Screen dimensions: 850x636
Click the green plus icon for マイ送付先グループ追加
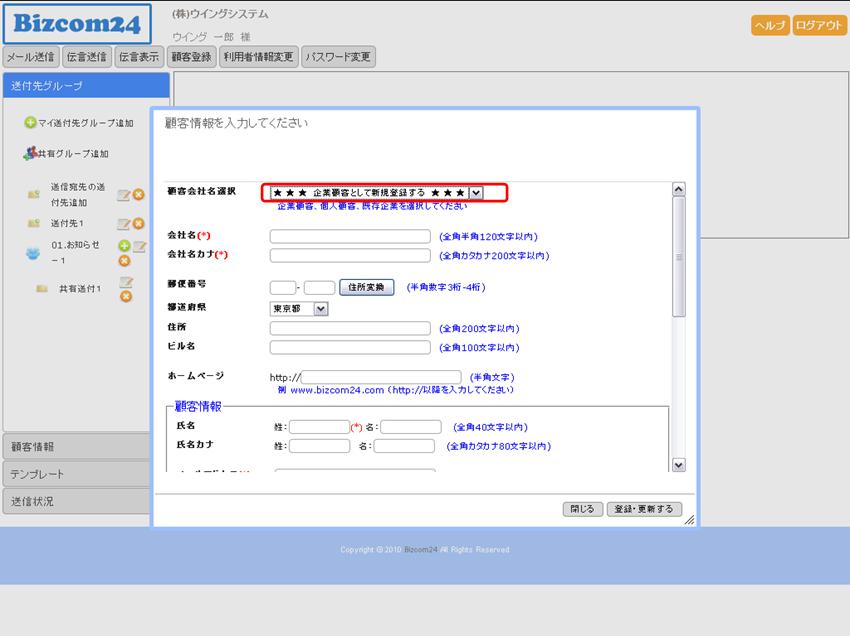[30, 123]
